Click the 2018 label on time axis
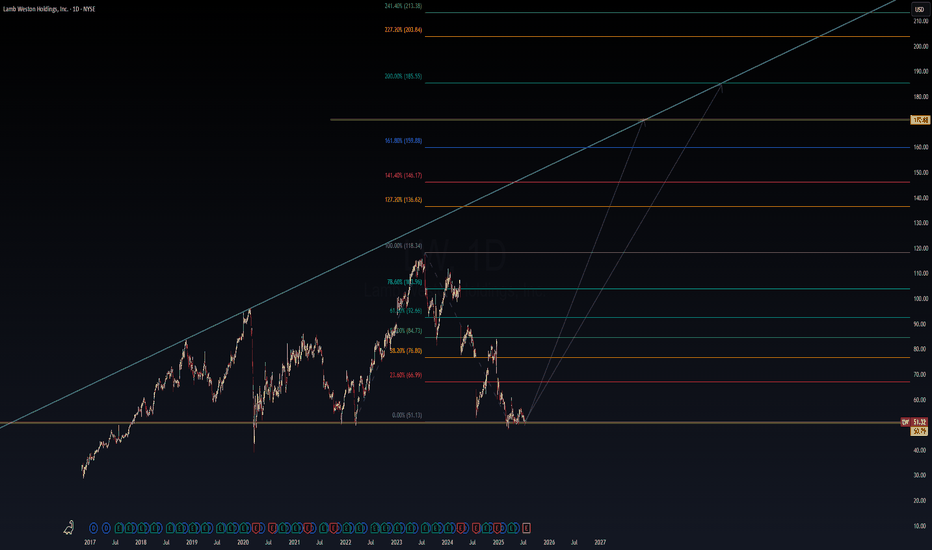 [141, 542]
